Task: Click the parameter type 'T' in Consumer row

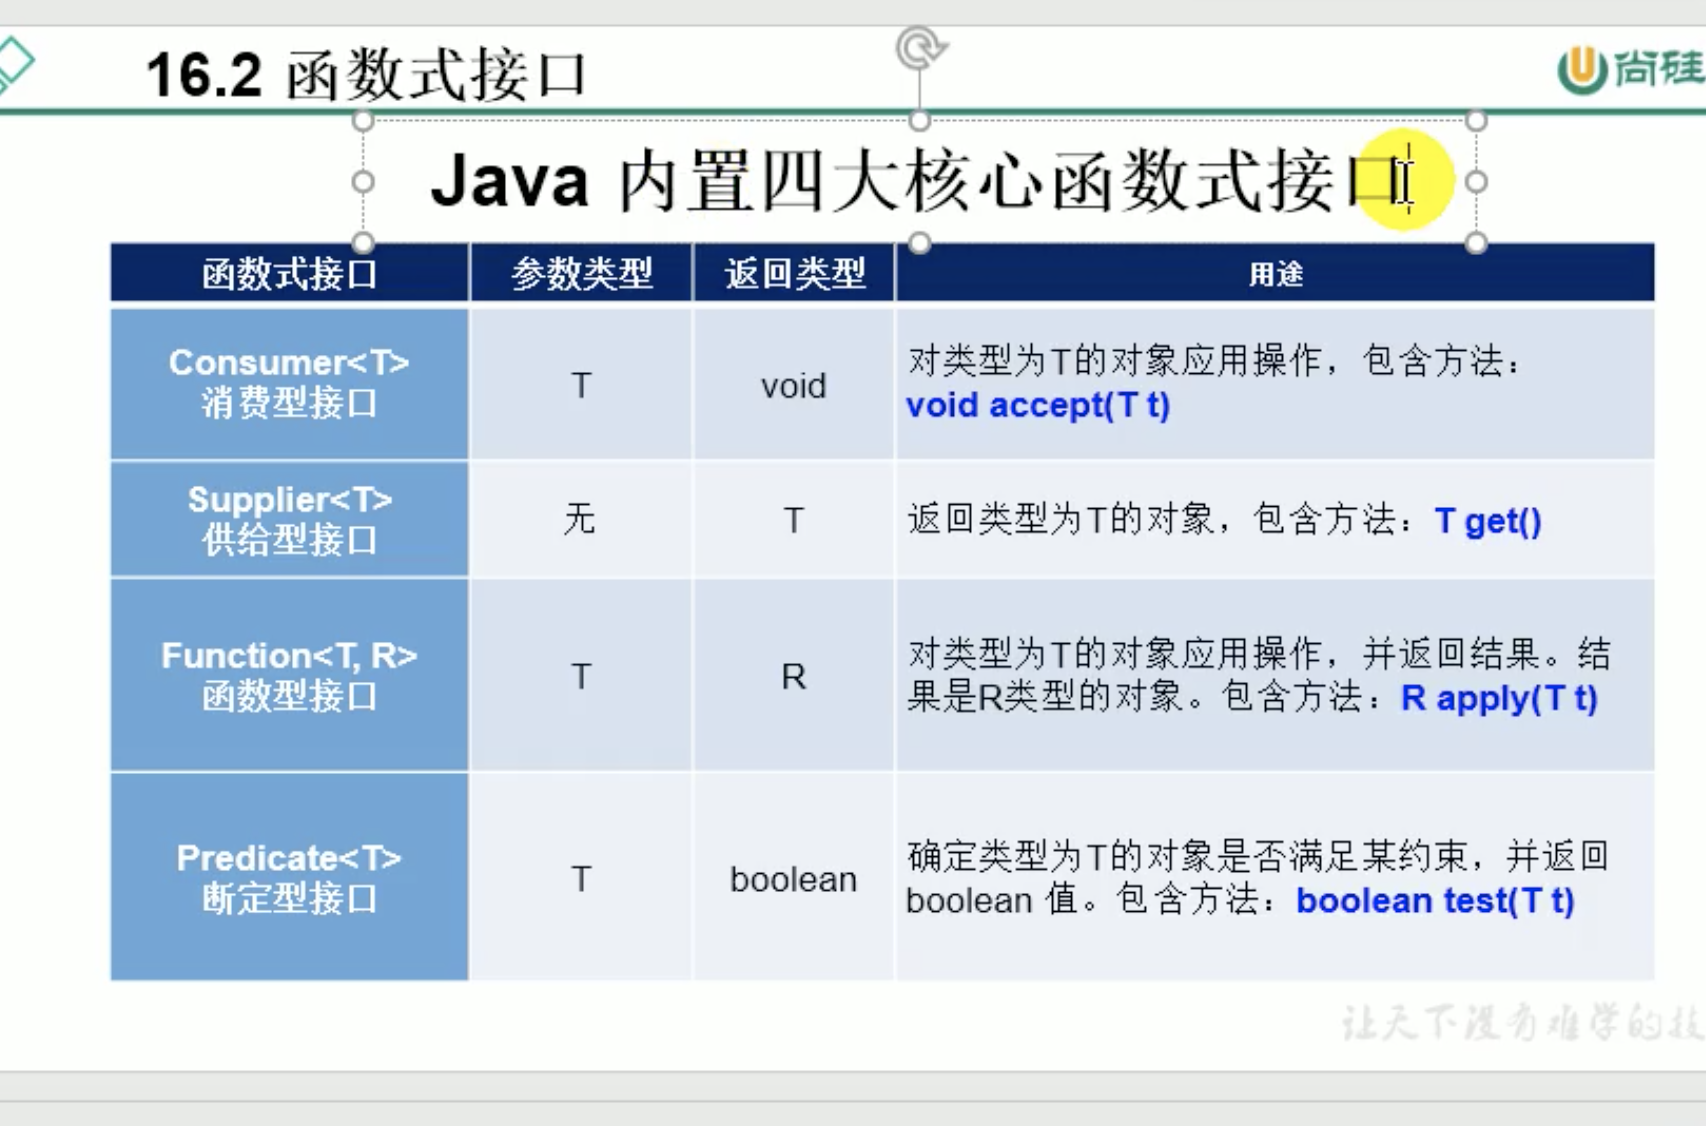Action: (581, 386)
